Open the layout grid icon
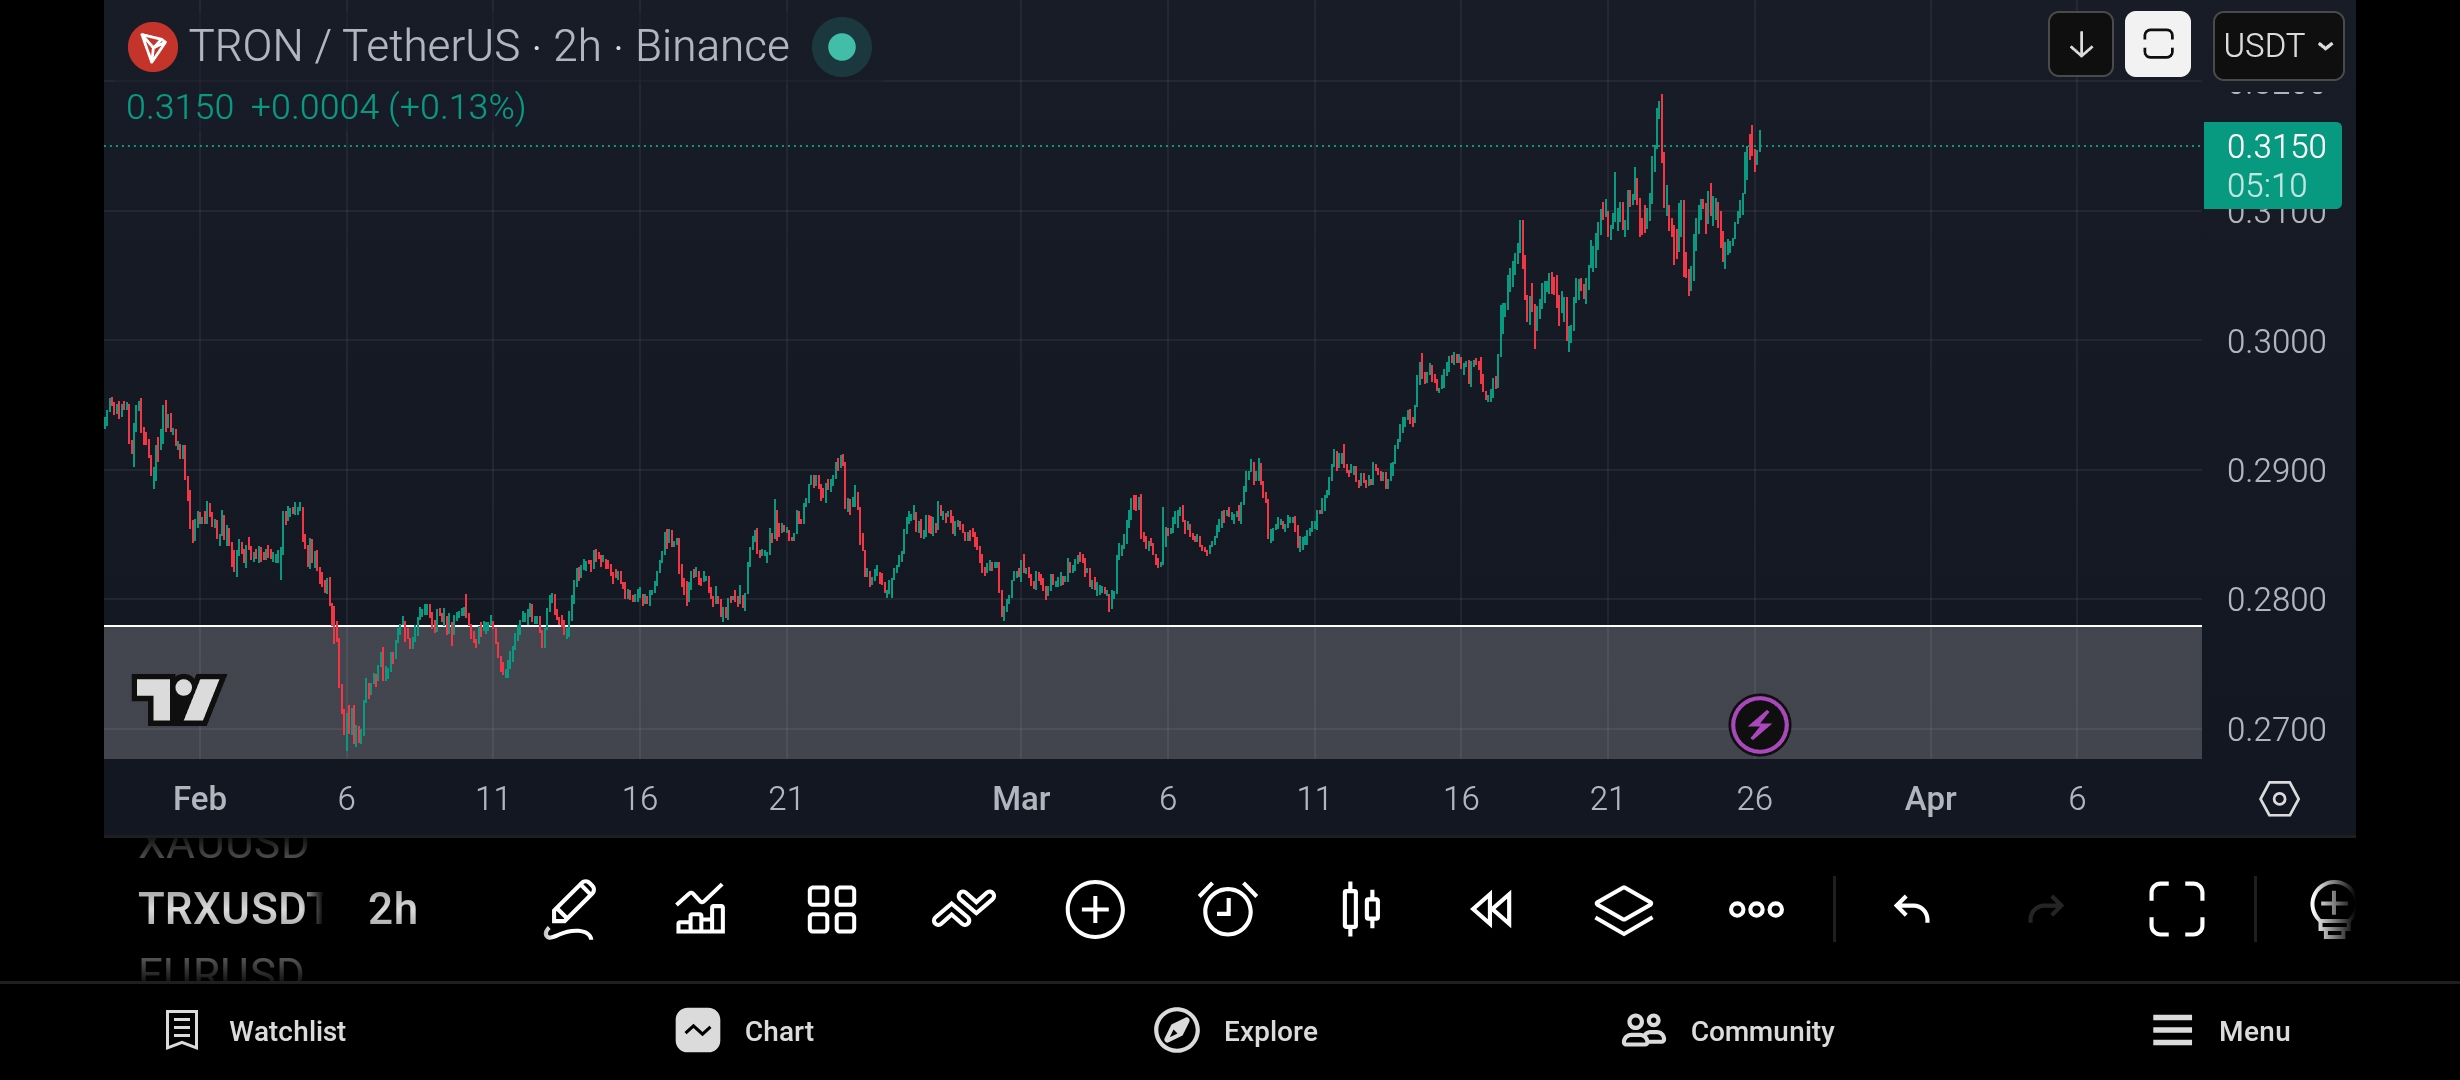Viewport: 2460px width, 1080px height. pyautogui.click(x=831, y=909)
